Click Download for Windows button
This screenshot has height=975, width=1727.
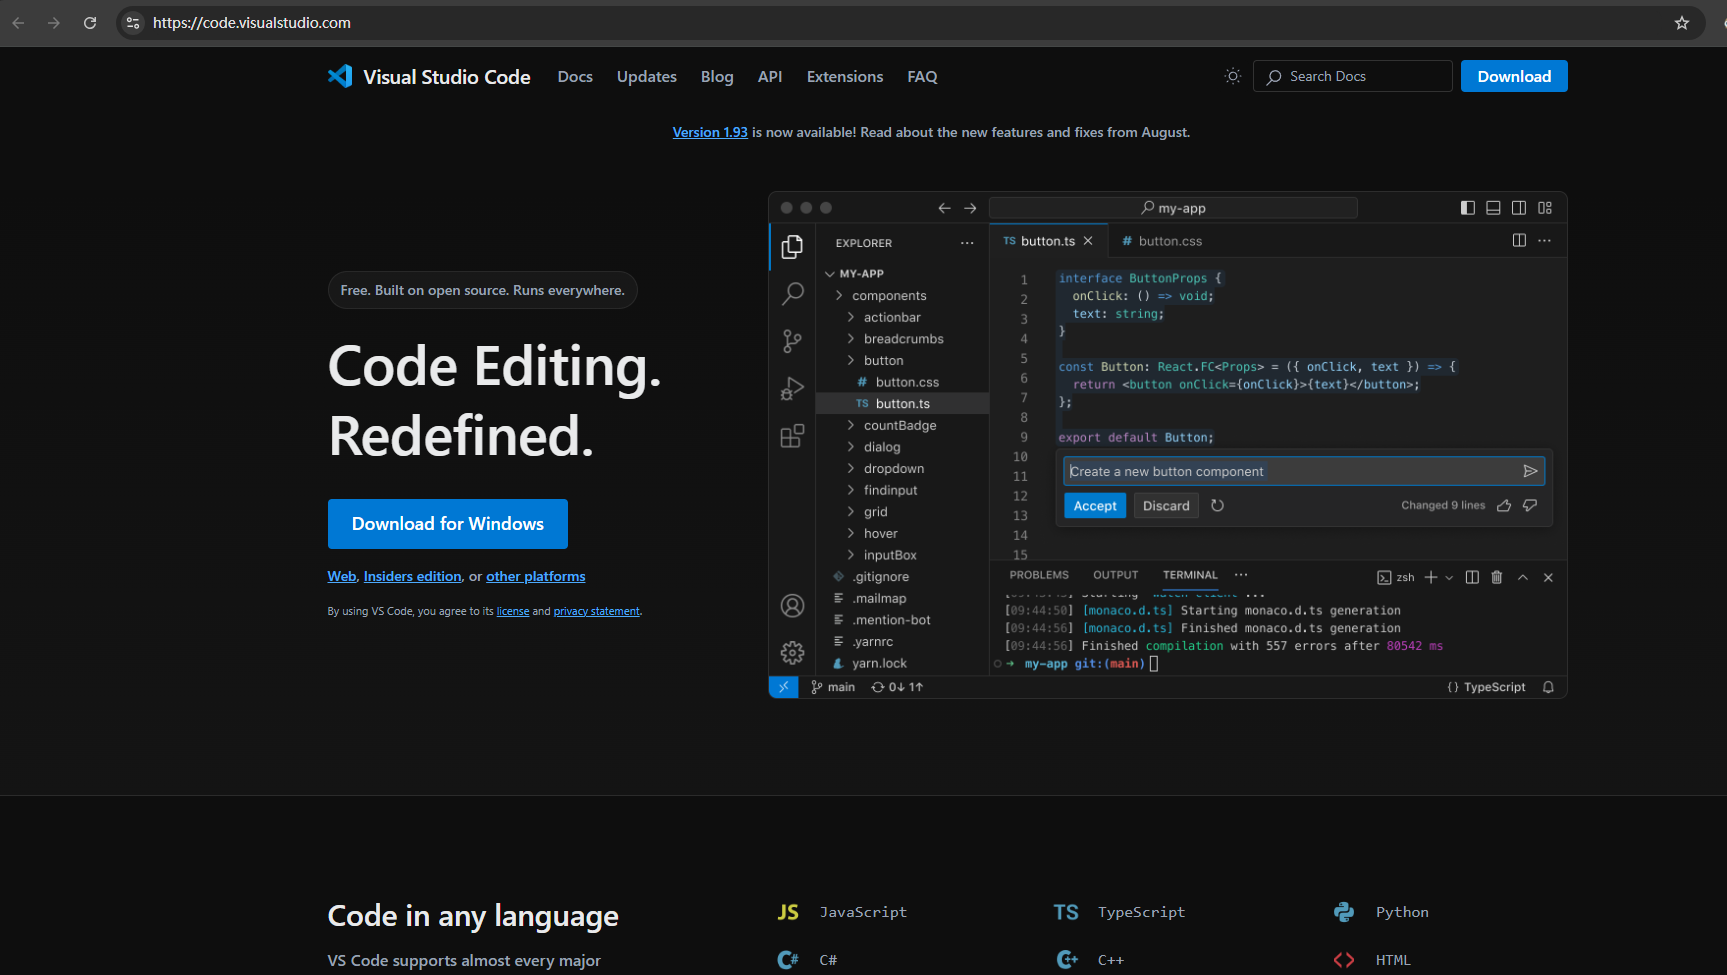(x=448, y=524)
